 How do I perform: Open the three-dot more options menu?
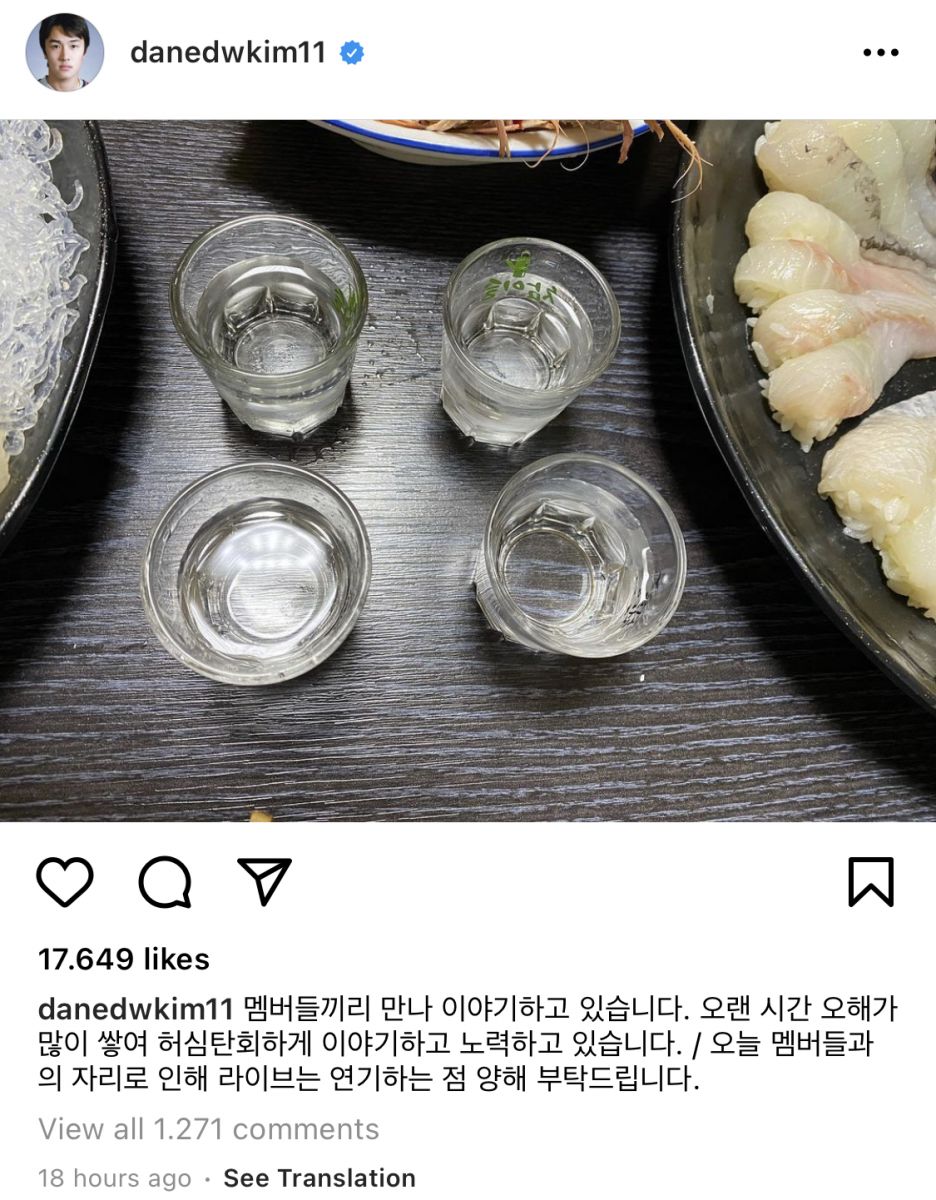tap(881, 53)
